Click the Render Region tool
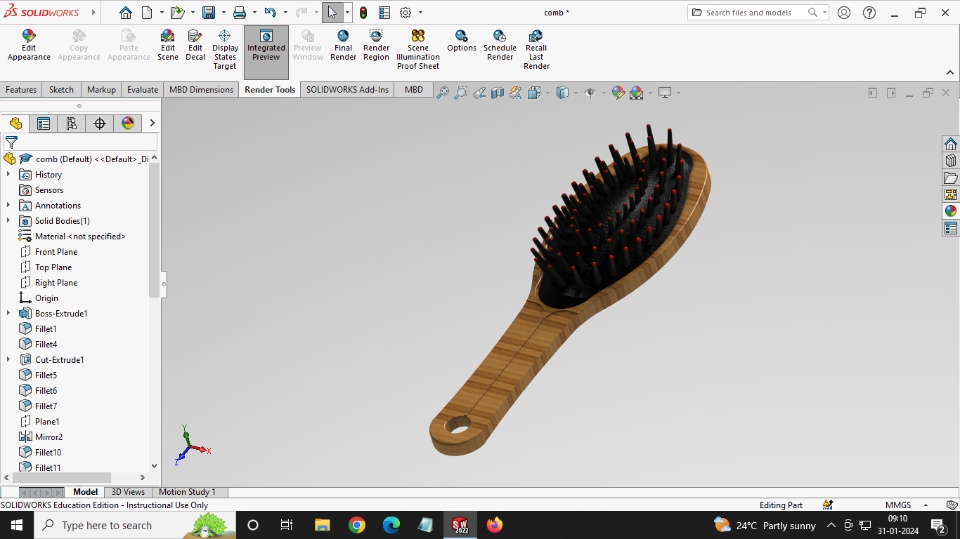 pyautogui.click(x=376, y=45)
